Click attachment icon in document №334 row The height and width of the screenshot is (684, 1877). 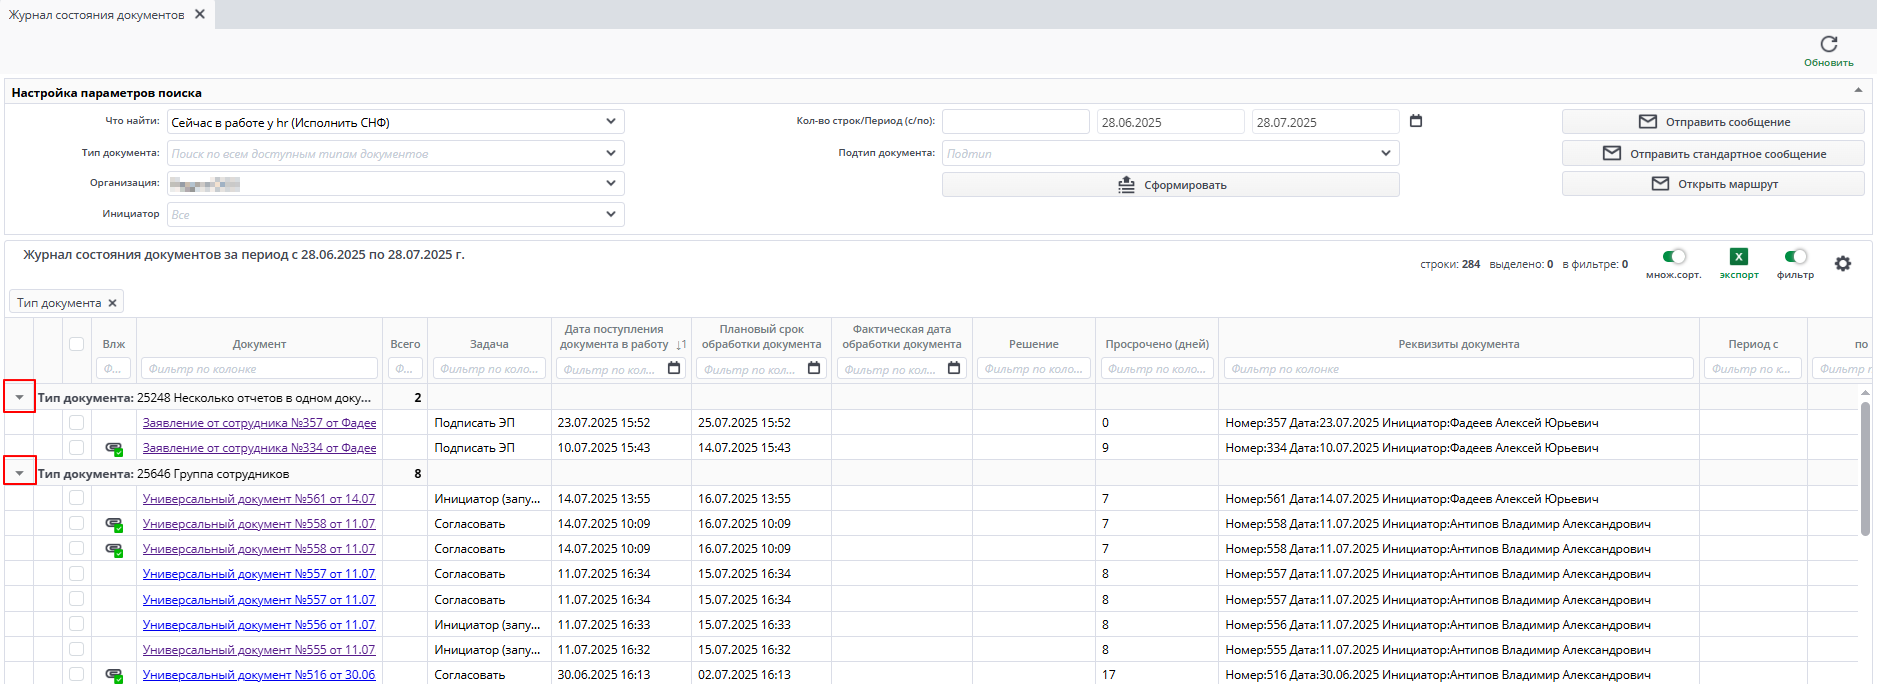click(114, 448)
